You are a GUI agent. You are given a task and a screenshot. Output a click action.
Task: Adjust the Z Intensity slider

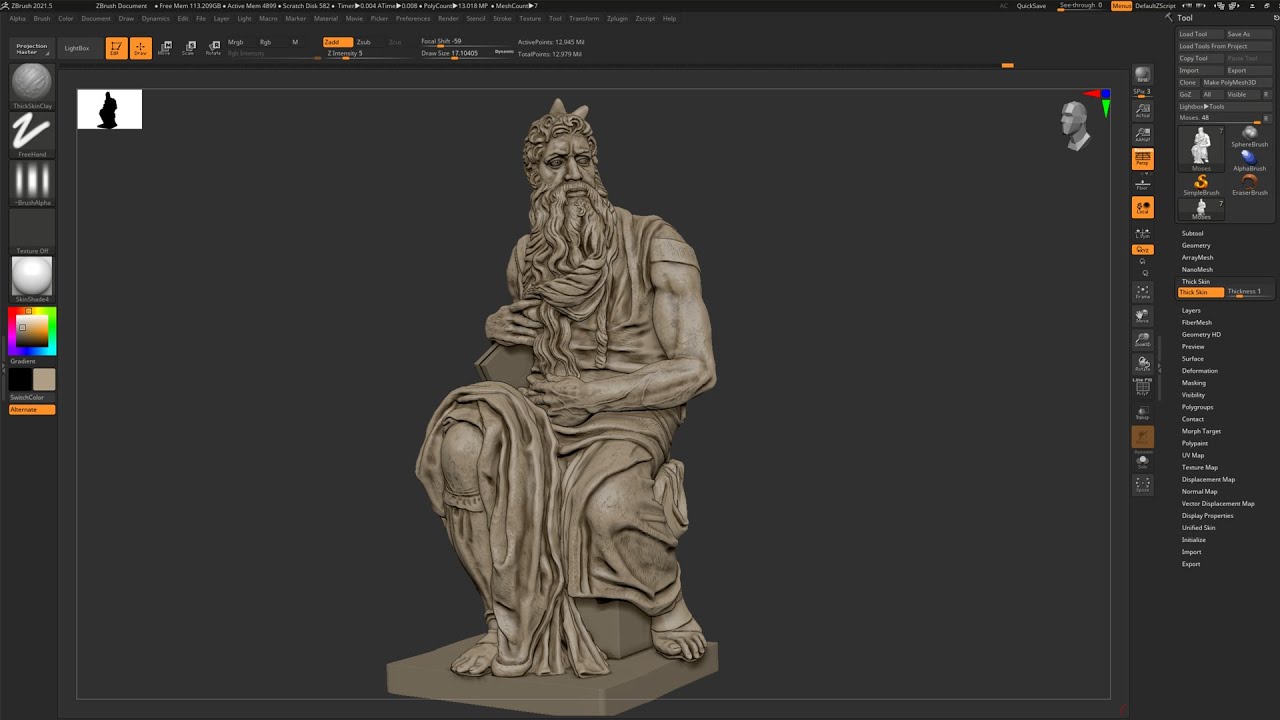[369, 54]
